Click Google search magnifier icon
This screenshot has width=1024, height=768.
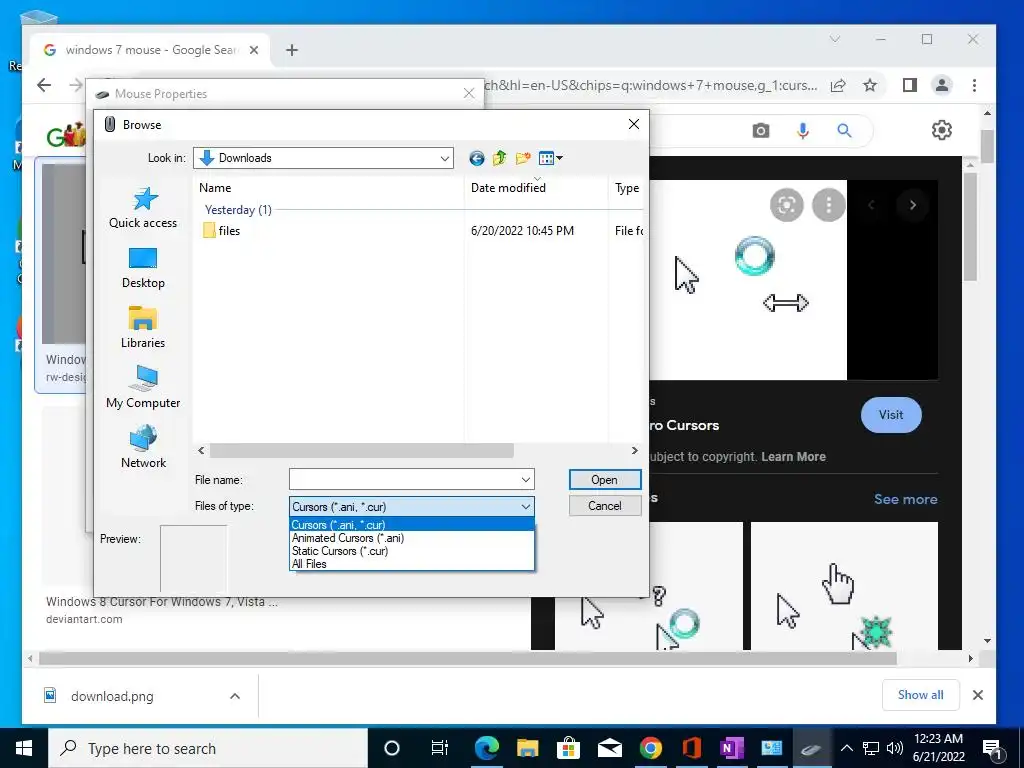tap(844, 131)
